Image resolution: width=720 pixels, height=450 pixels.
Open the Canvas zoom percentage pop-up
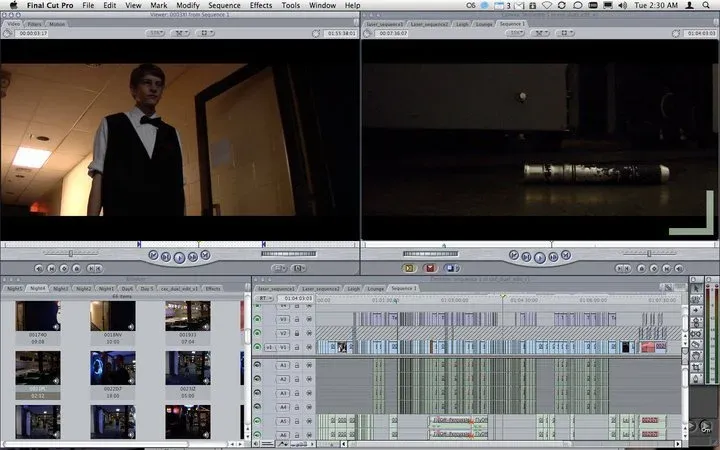[515, 33]
